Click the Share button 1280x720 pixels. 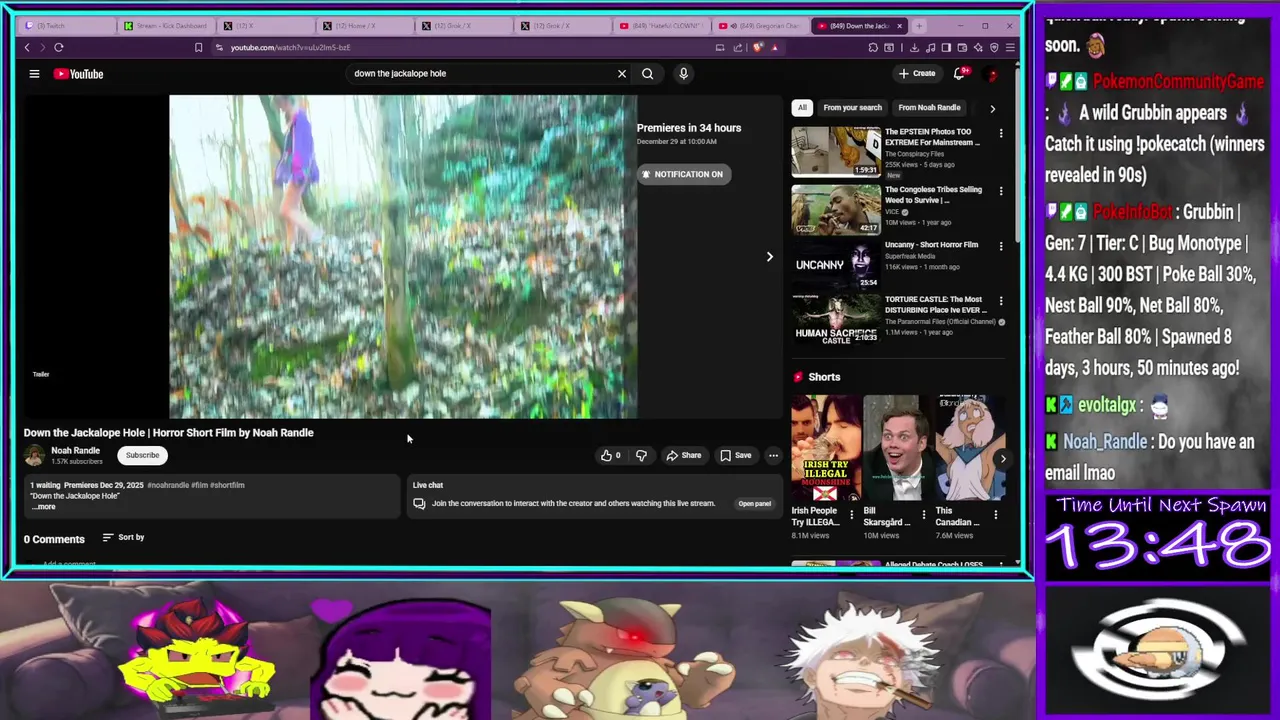[x=684, y=455]
